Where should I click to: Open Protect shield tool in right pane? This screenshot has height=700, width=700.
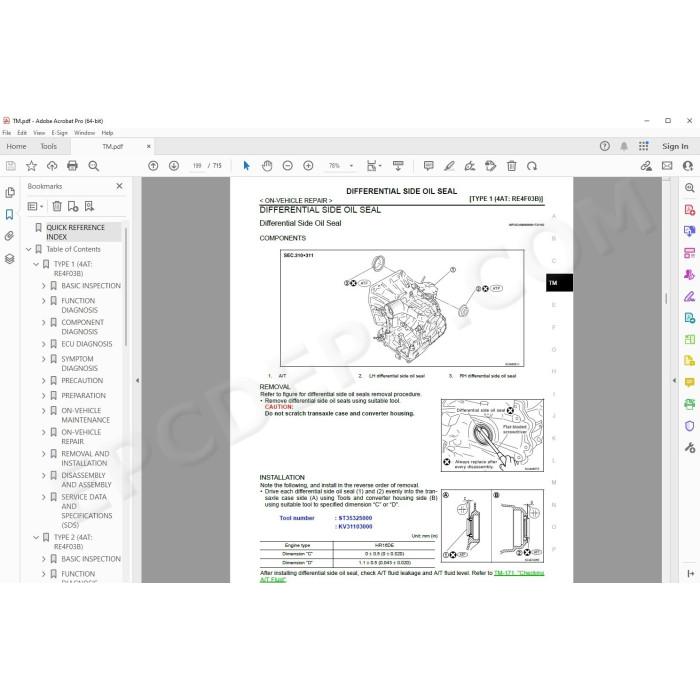690,426
